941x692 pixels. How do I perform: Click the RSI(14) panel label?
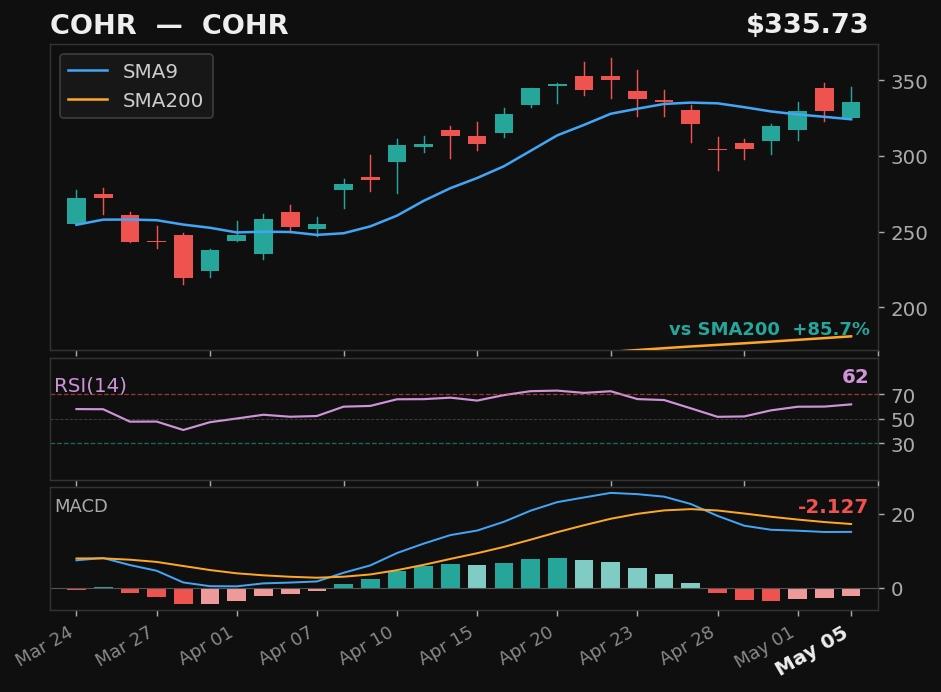pyautogui.click(x=91, y=385)
